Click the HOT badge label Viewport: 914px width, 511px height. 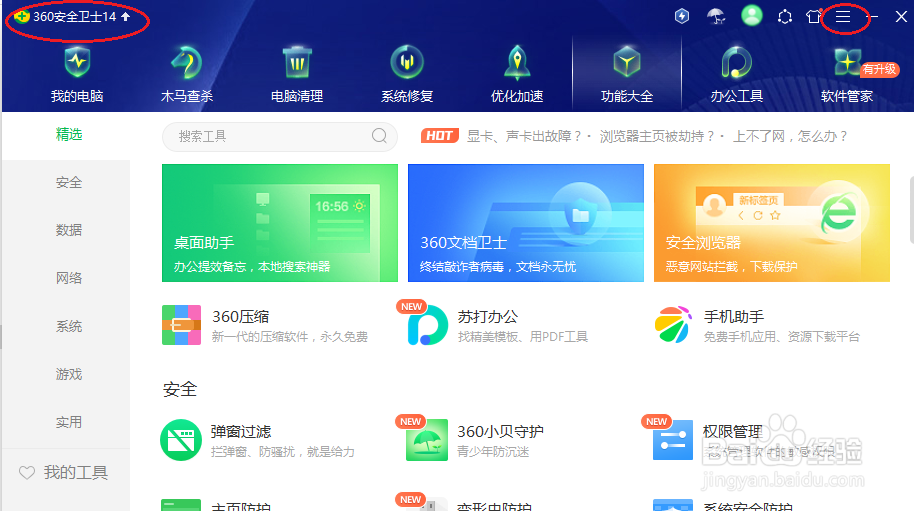click(440, 136)
